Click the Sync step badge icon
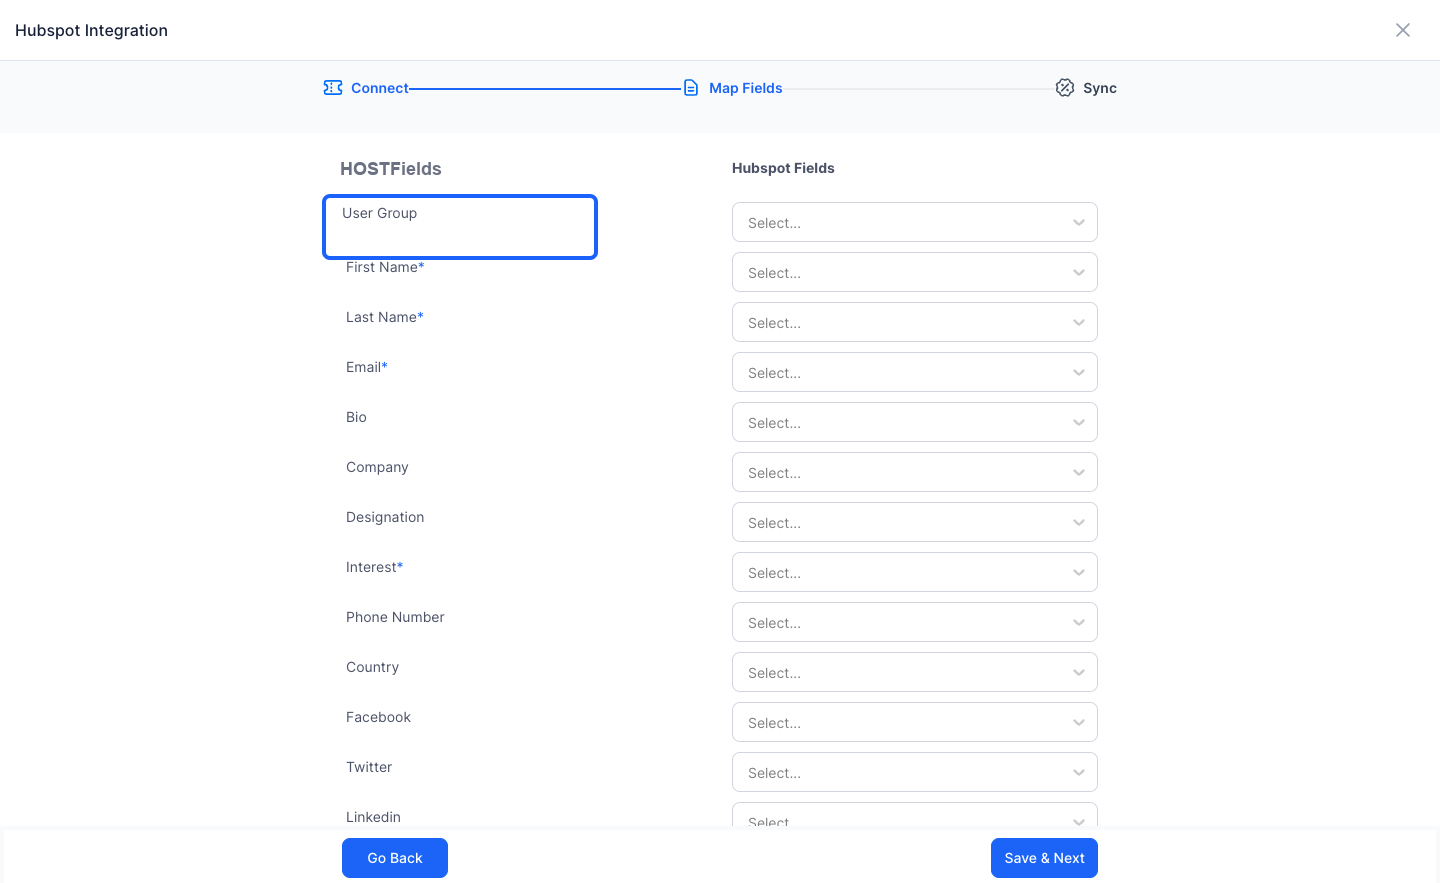 [1065, 88]
